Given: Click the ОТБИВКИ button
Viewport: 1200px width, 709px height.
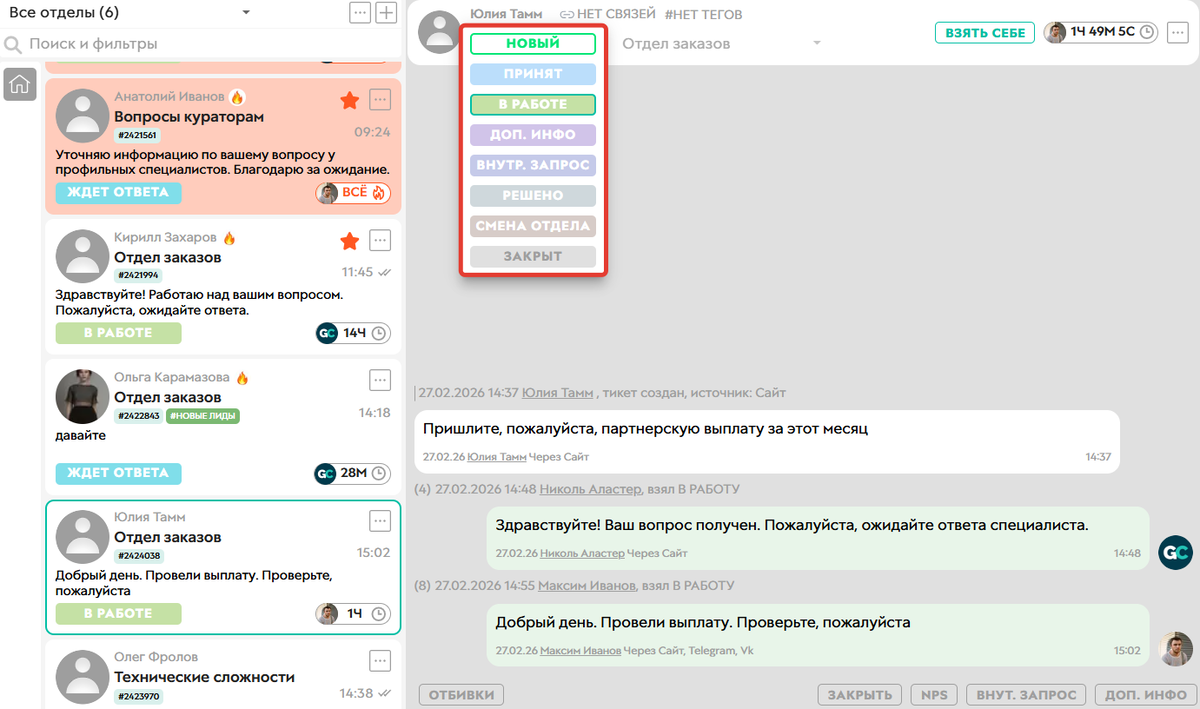Looking at the screenshot, I should [461, 695].
